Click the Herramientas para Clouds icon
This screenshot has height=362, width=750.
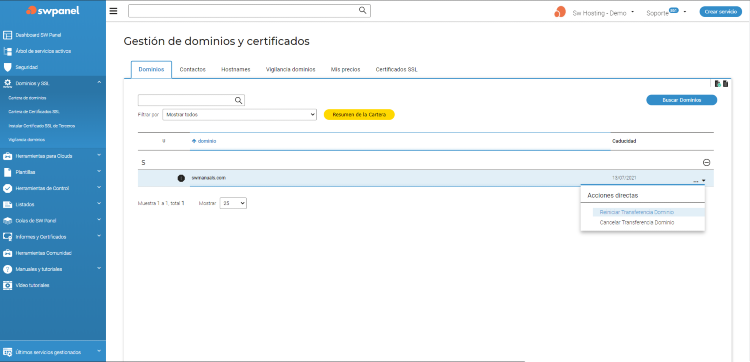(x=7, y=156)
